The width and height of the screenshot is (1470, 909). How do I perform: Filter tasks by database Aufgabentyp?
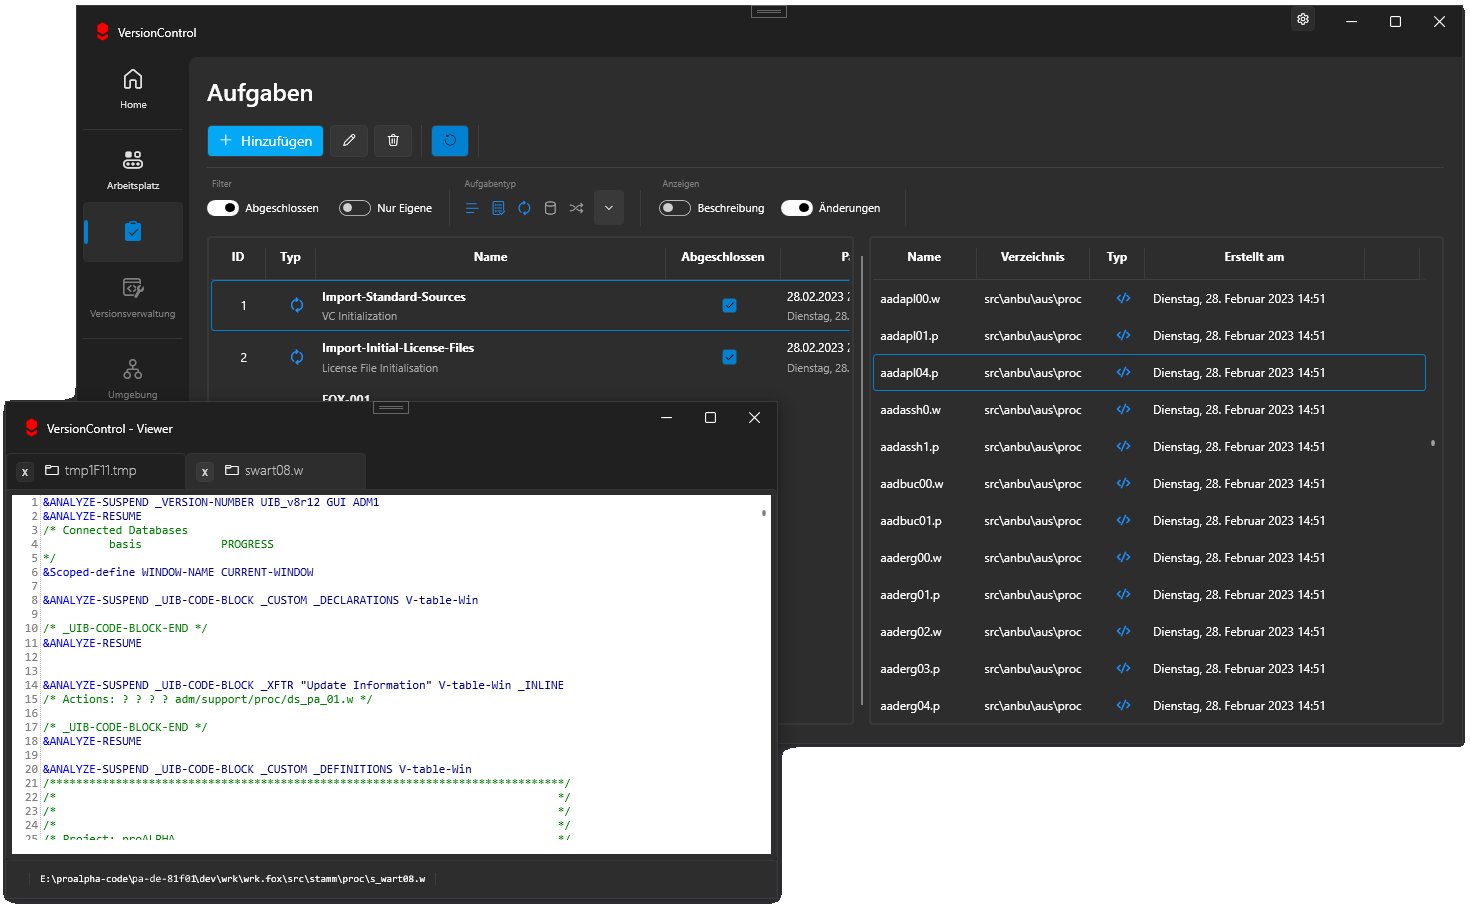(x=550, y=207)
